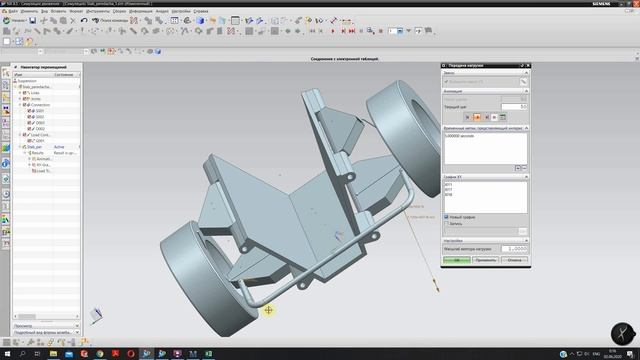Toggle the Joints checkbox in navigator

[x=24, y=99]
